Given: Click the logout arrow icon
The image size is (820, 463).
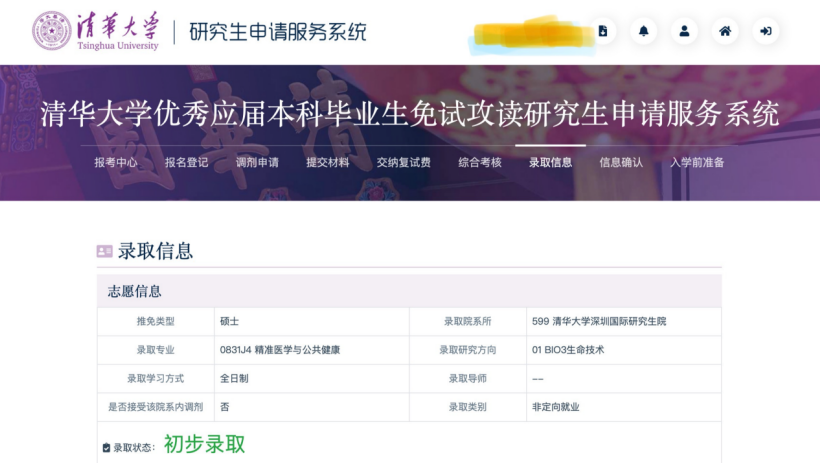Looking at the screenshot, I should (766, 31).
